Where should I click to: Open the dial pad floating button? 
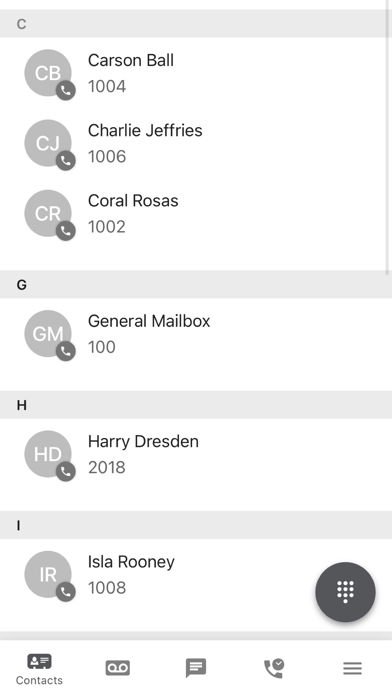(345, 592)
